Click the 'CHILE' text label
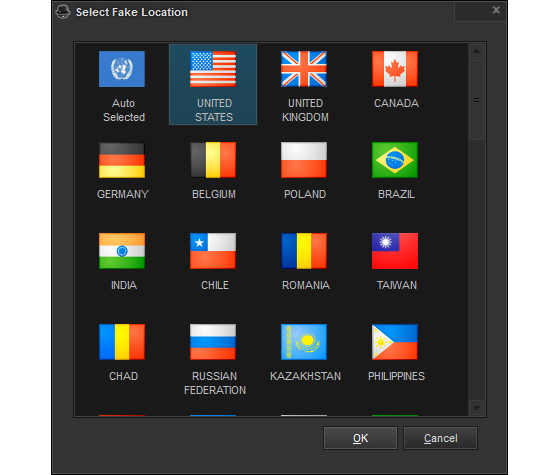The image size is (560, 475). (x=215, y=285)
